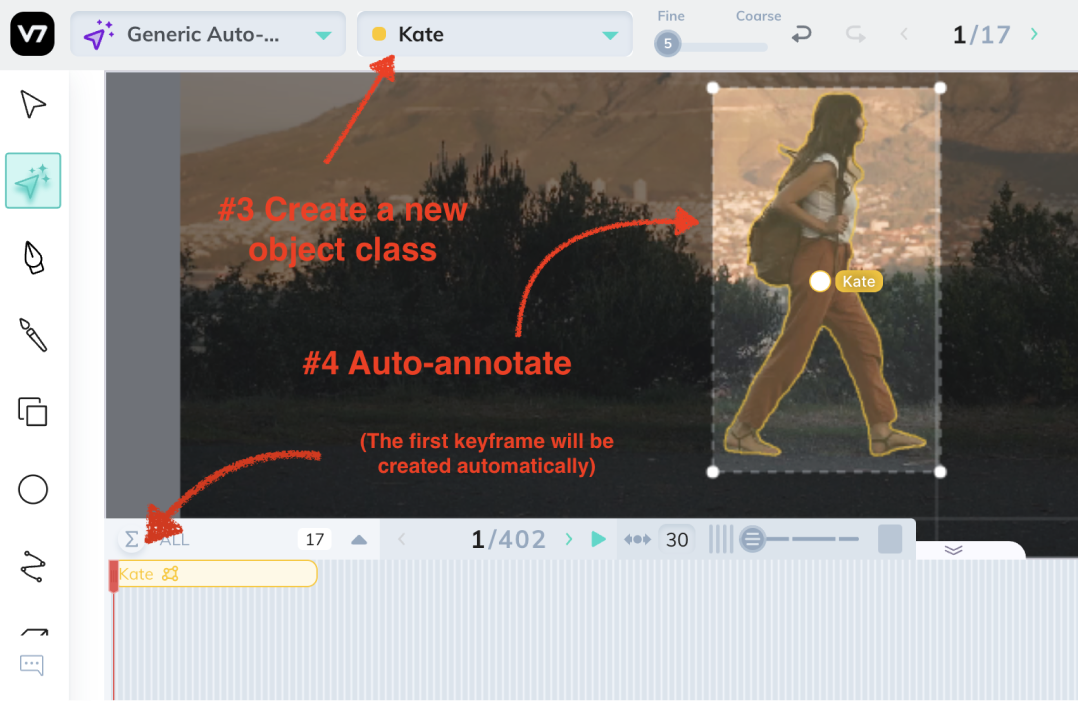Screen dimensions: 1078x701
Task: Choose the Brush tool
Action: point(33,335)
